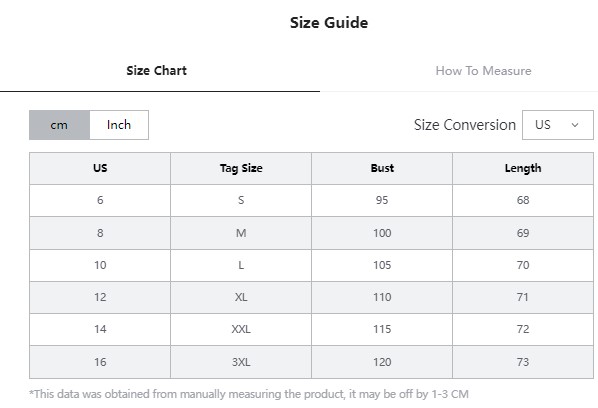Select the Size Chart tab
598x408 pixels.
pos(156,71)
